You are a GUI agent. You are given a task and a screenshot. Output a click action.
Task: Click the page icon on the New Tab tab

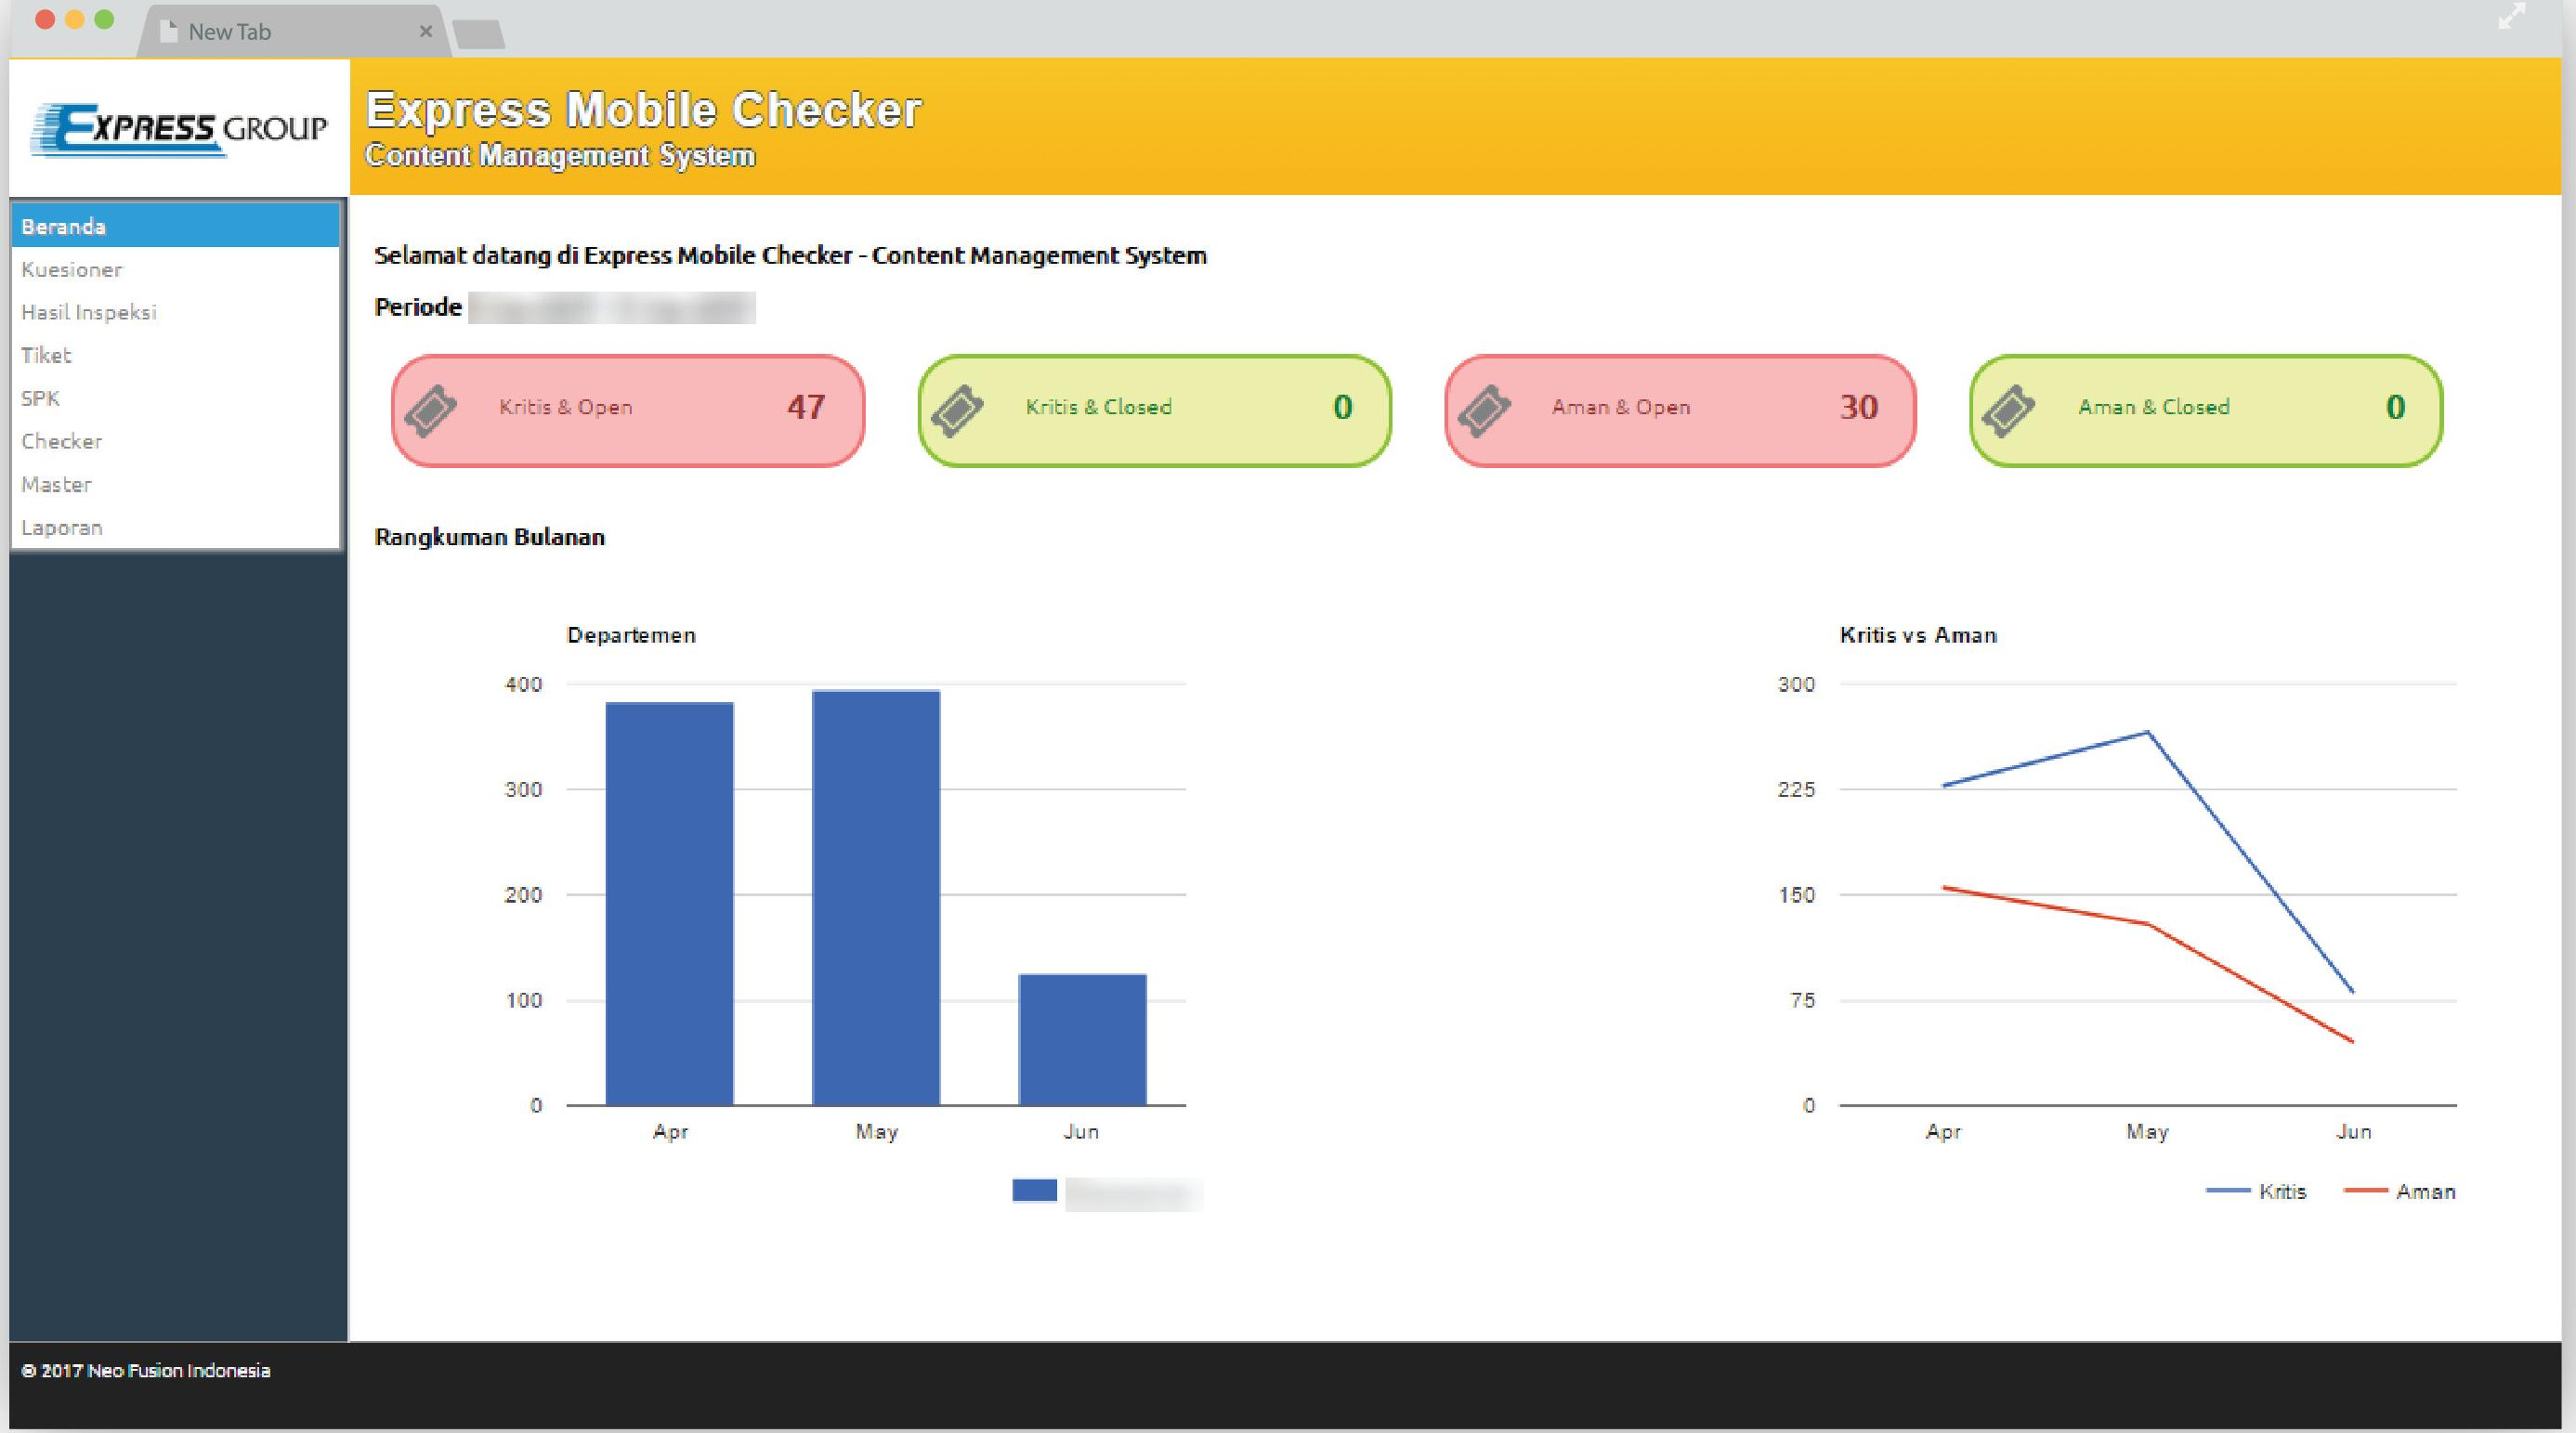click(169, 32)
